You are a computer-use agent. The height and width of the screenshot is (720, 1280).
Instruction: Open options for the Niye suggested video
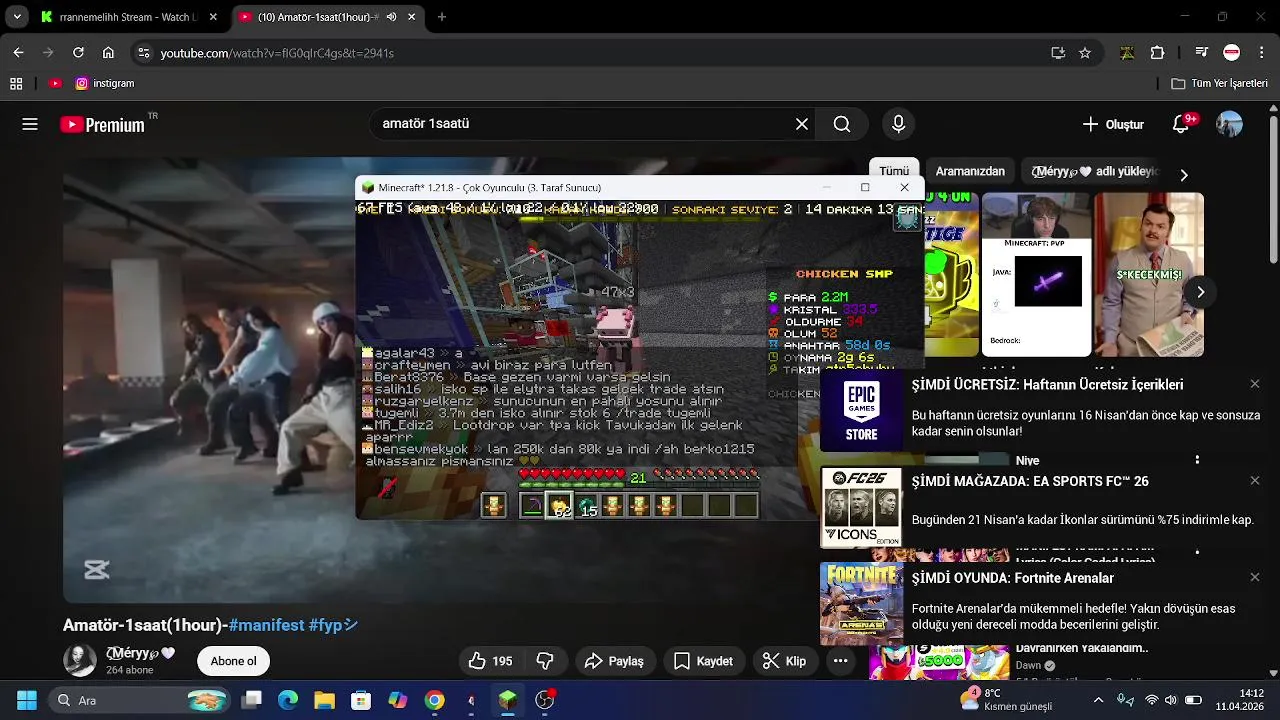(1197, 460)
